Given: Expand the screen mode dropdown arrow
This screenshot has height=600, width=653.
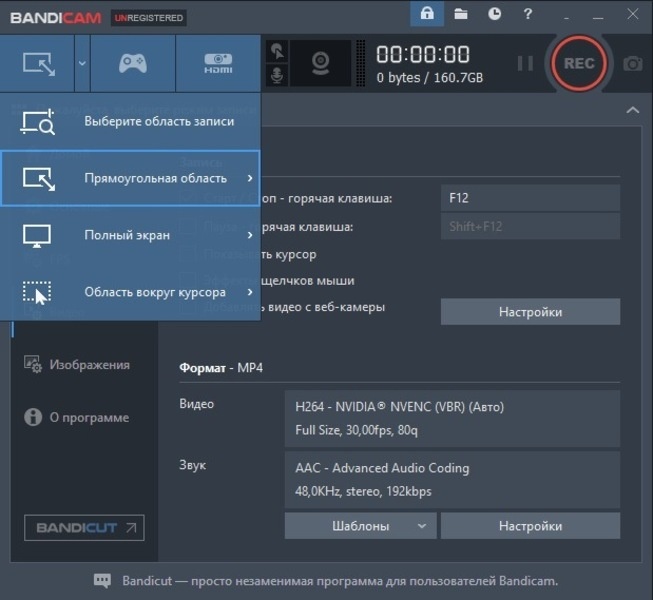Looking at the screenshot, I should tap(82, 63).
